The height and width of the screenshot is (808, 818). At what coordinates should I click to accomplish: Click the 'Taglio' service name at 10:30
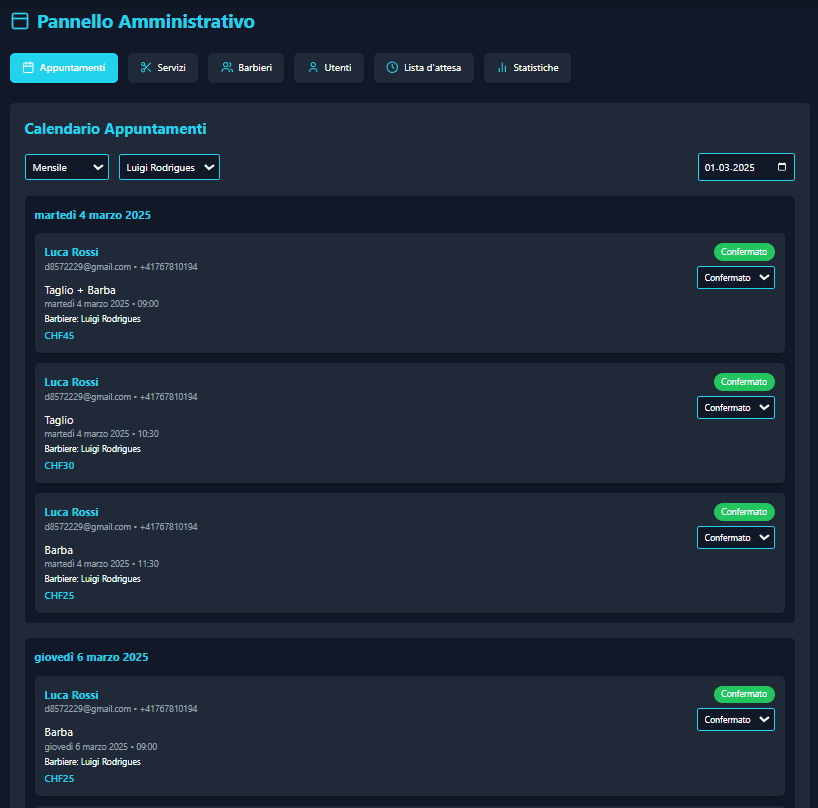click(x=59, y=420)
